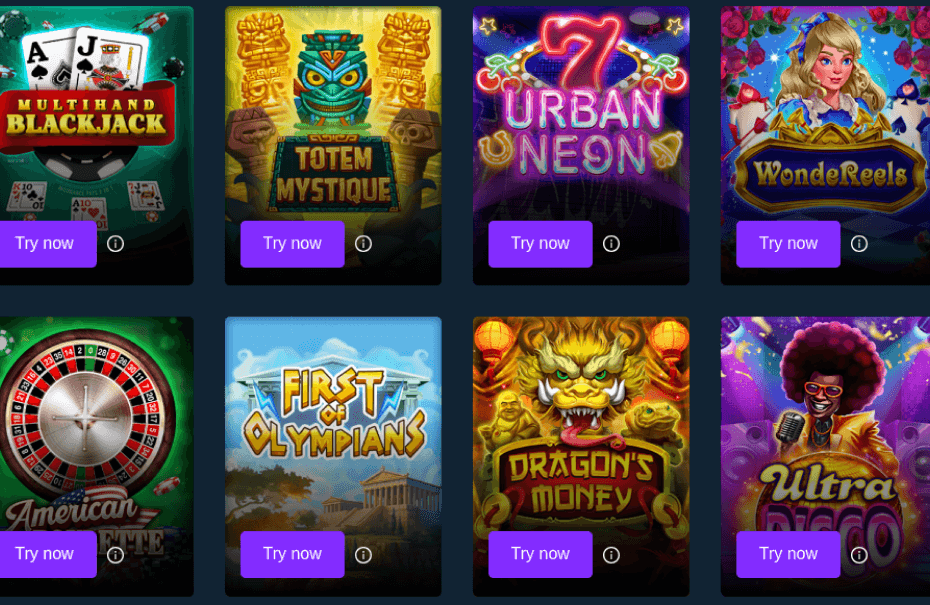The image size is (930, 605).
Task: Open info icon for Ultra Disco
Action: (859, 555)
